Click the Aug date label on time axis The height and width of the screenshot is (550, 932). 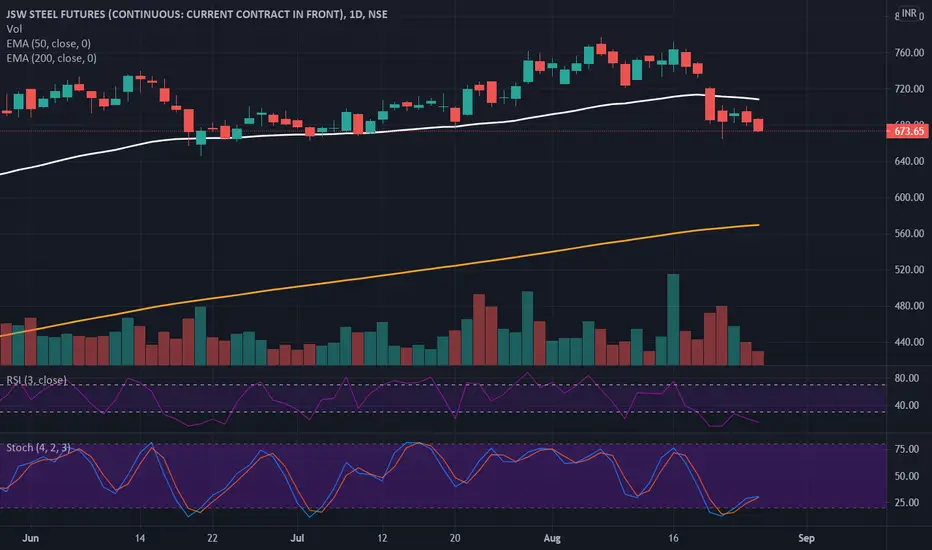click(x=552, y=538)
